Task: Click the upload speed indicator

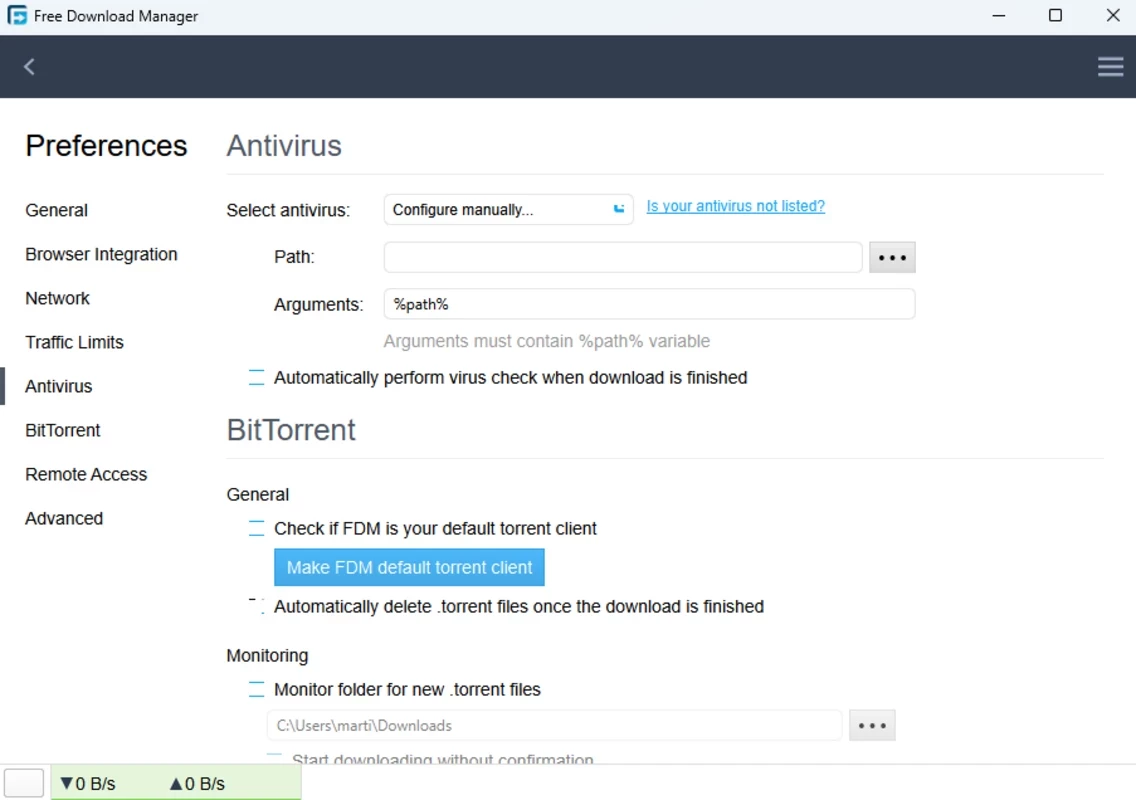Action: click(197, 783)
